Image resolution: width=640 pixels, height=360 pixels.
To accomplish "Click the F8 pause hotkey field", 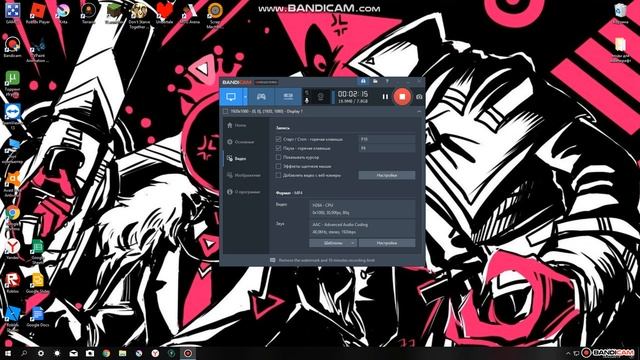I will (387, 148).
